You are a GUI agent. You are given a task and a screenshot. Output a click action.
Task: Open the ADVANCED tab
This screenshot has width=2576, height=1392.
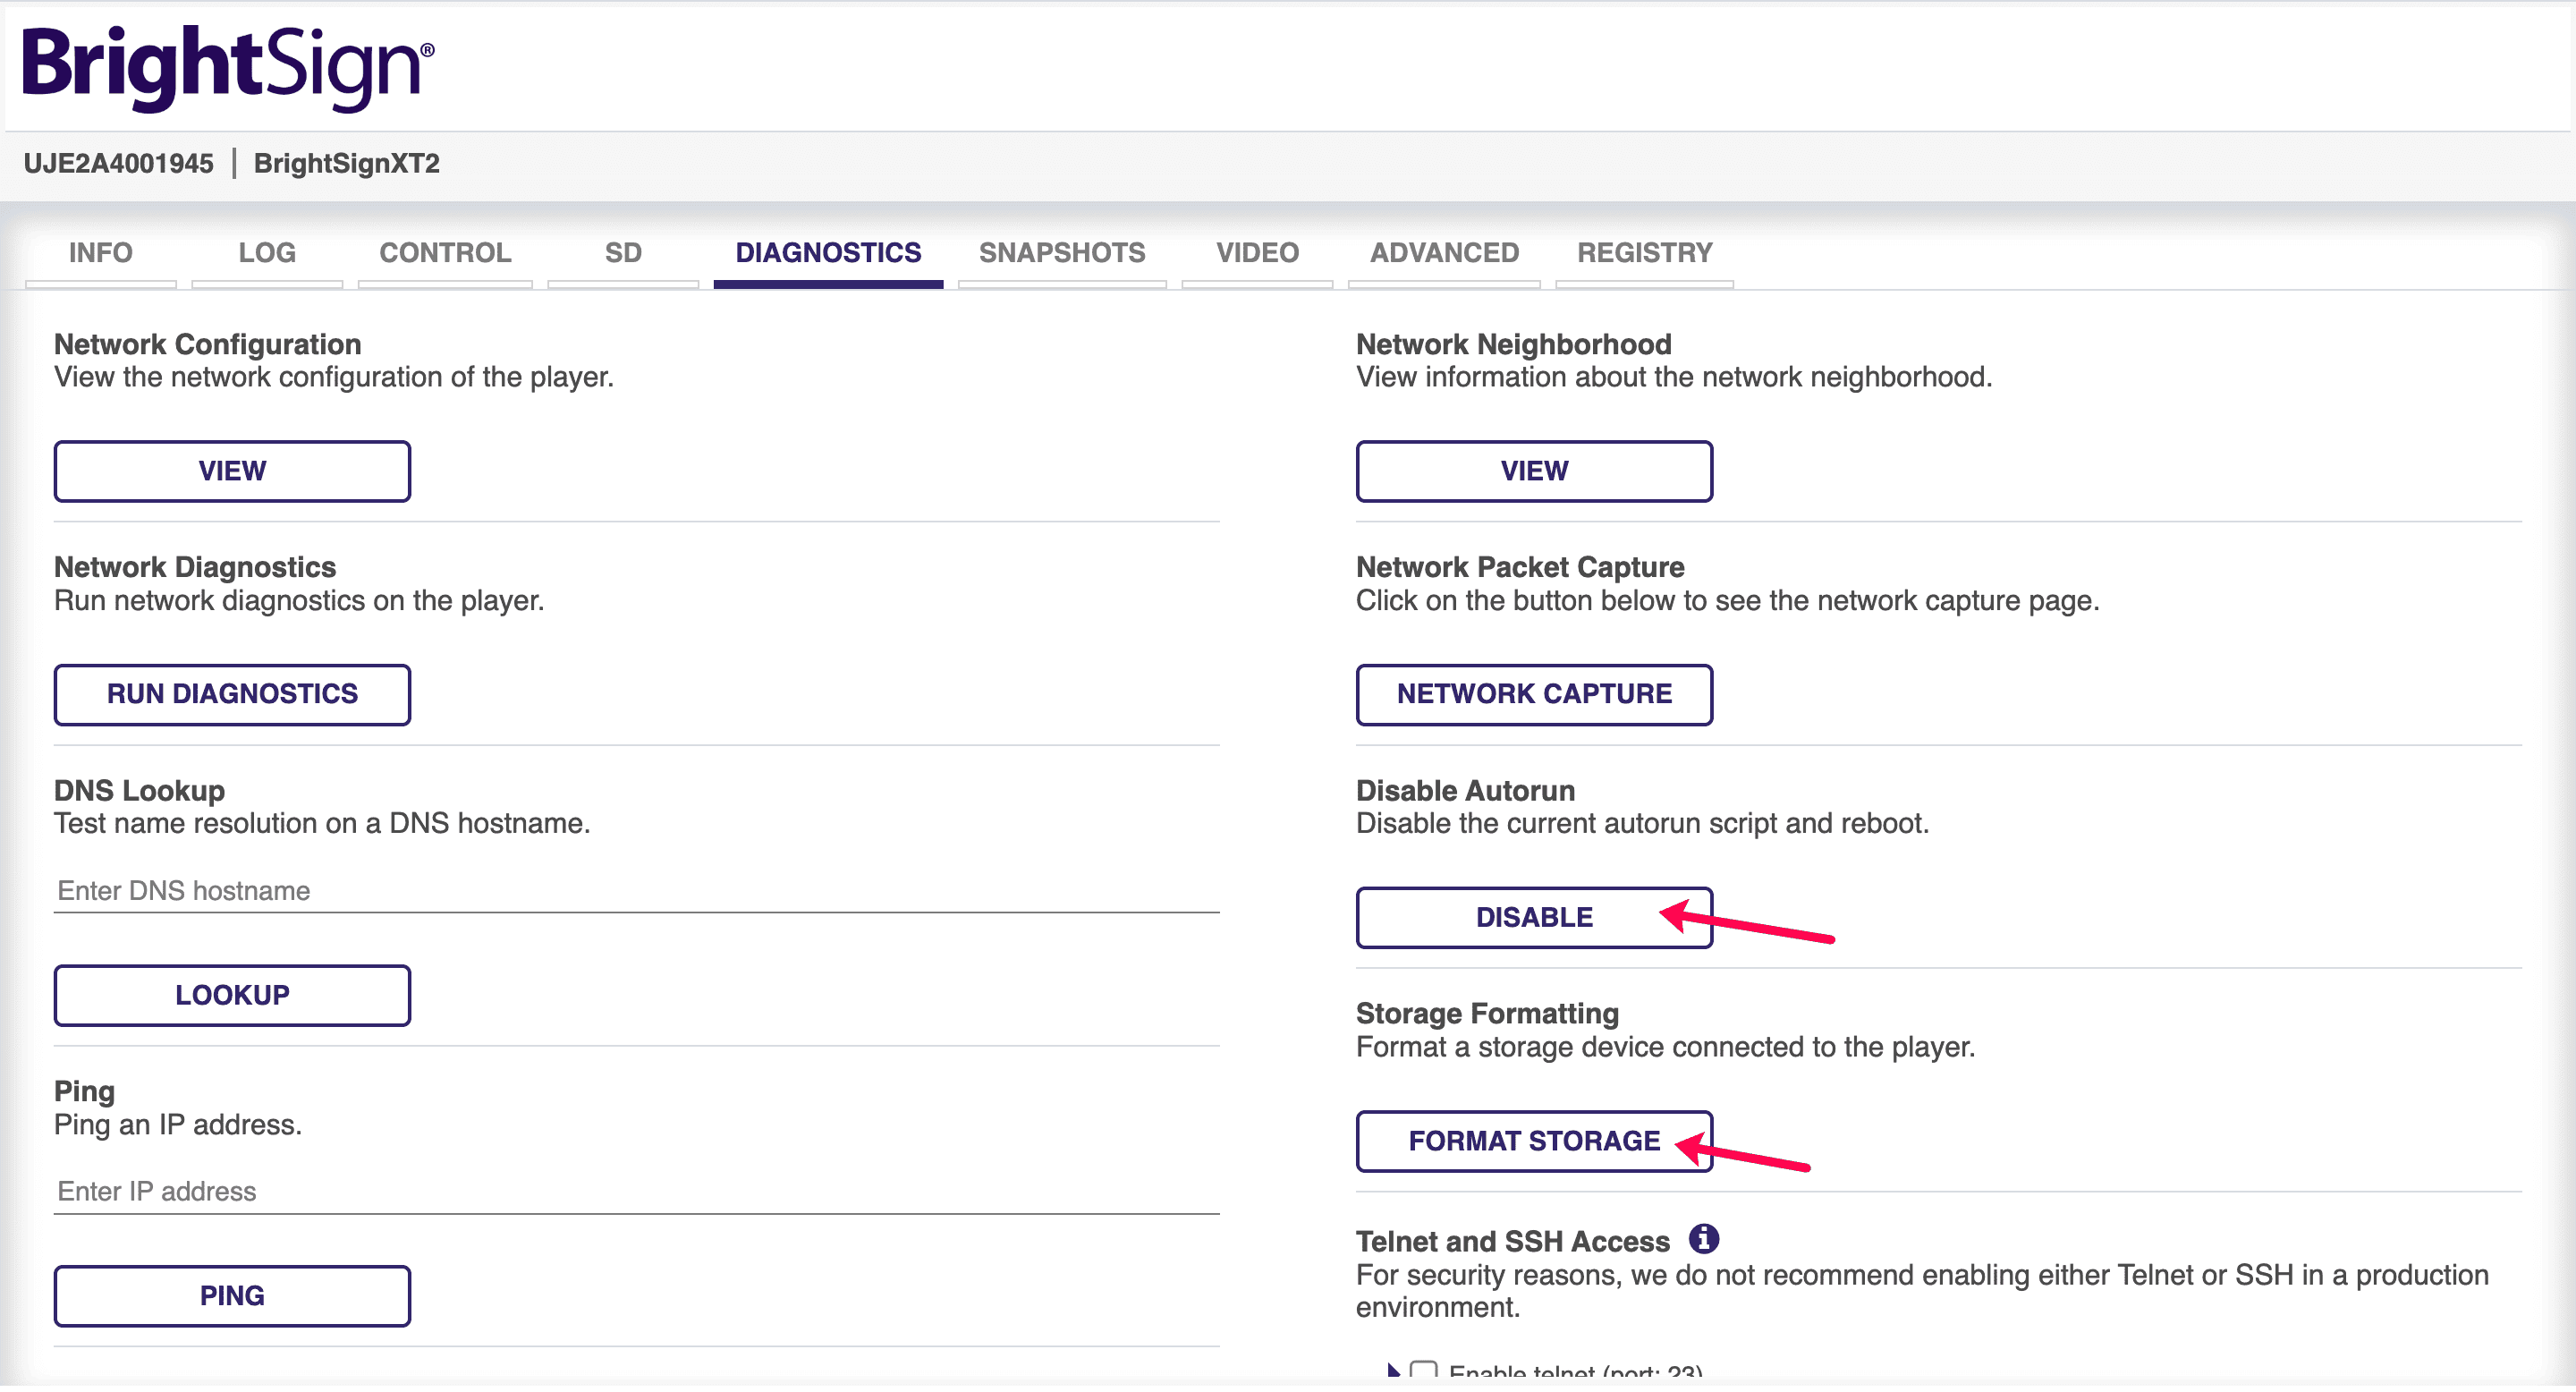pyautogui.click(x=1443, y=252)
